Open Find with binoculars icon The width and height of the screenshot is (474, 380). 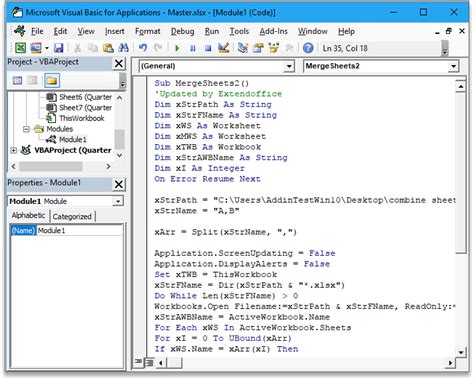[124, 48]
